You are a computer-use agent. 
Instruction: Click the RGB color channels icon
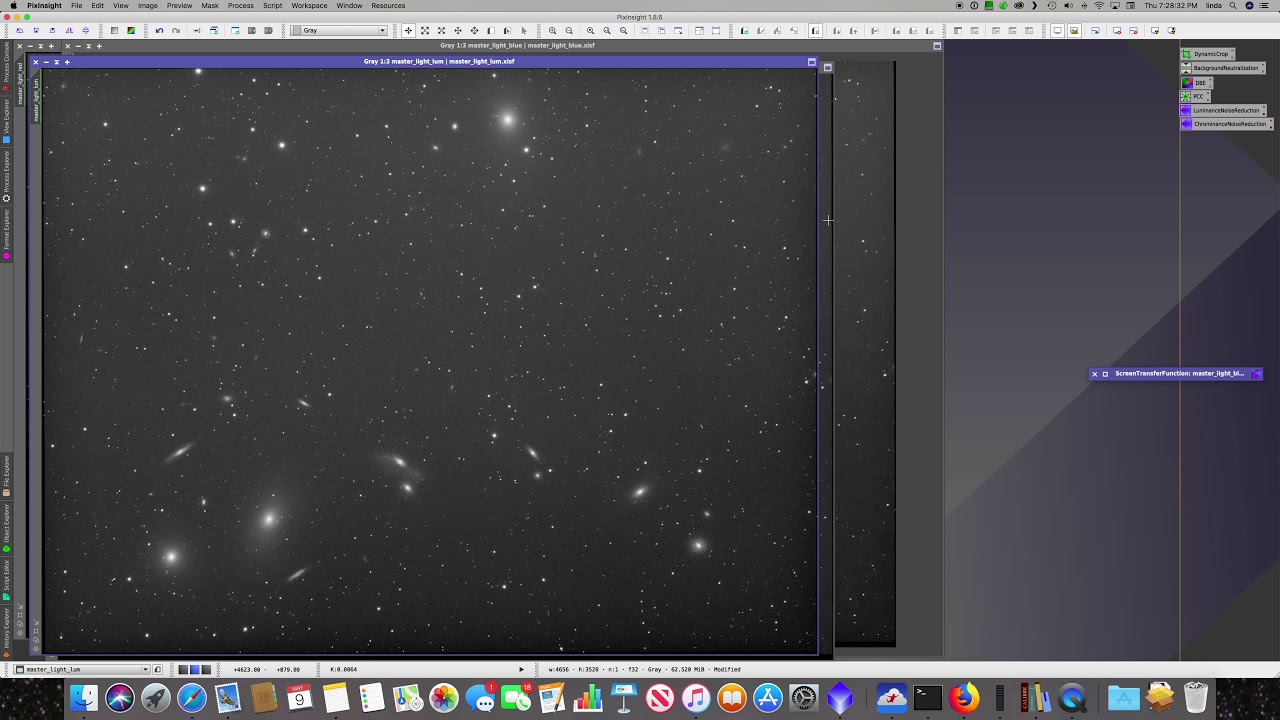(130, 30)
